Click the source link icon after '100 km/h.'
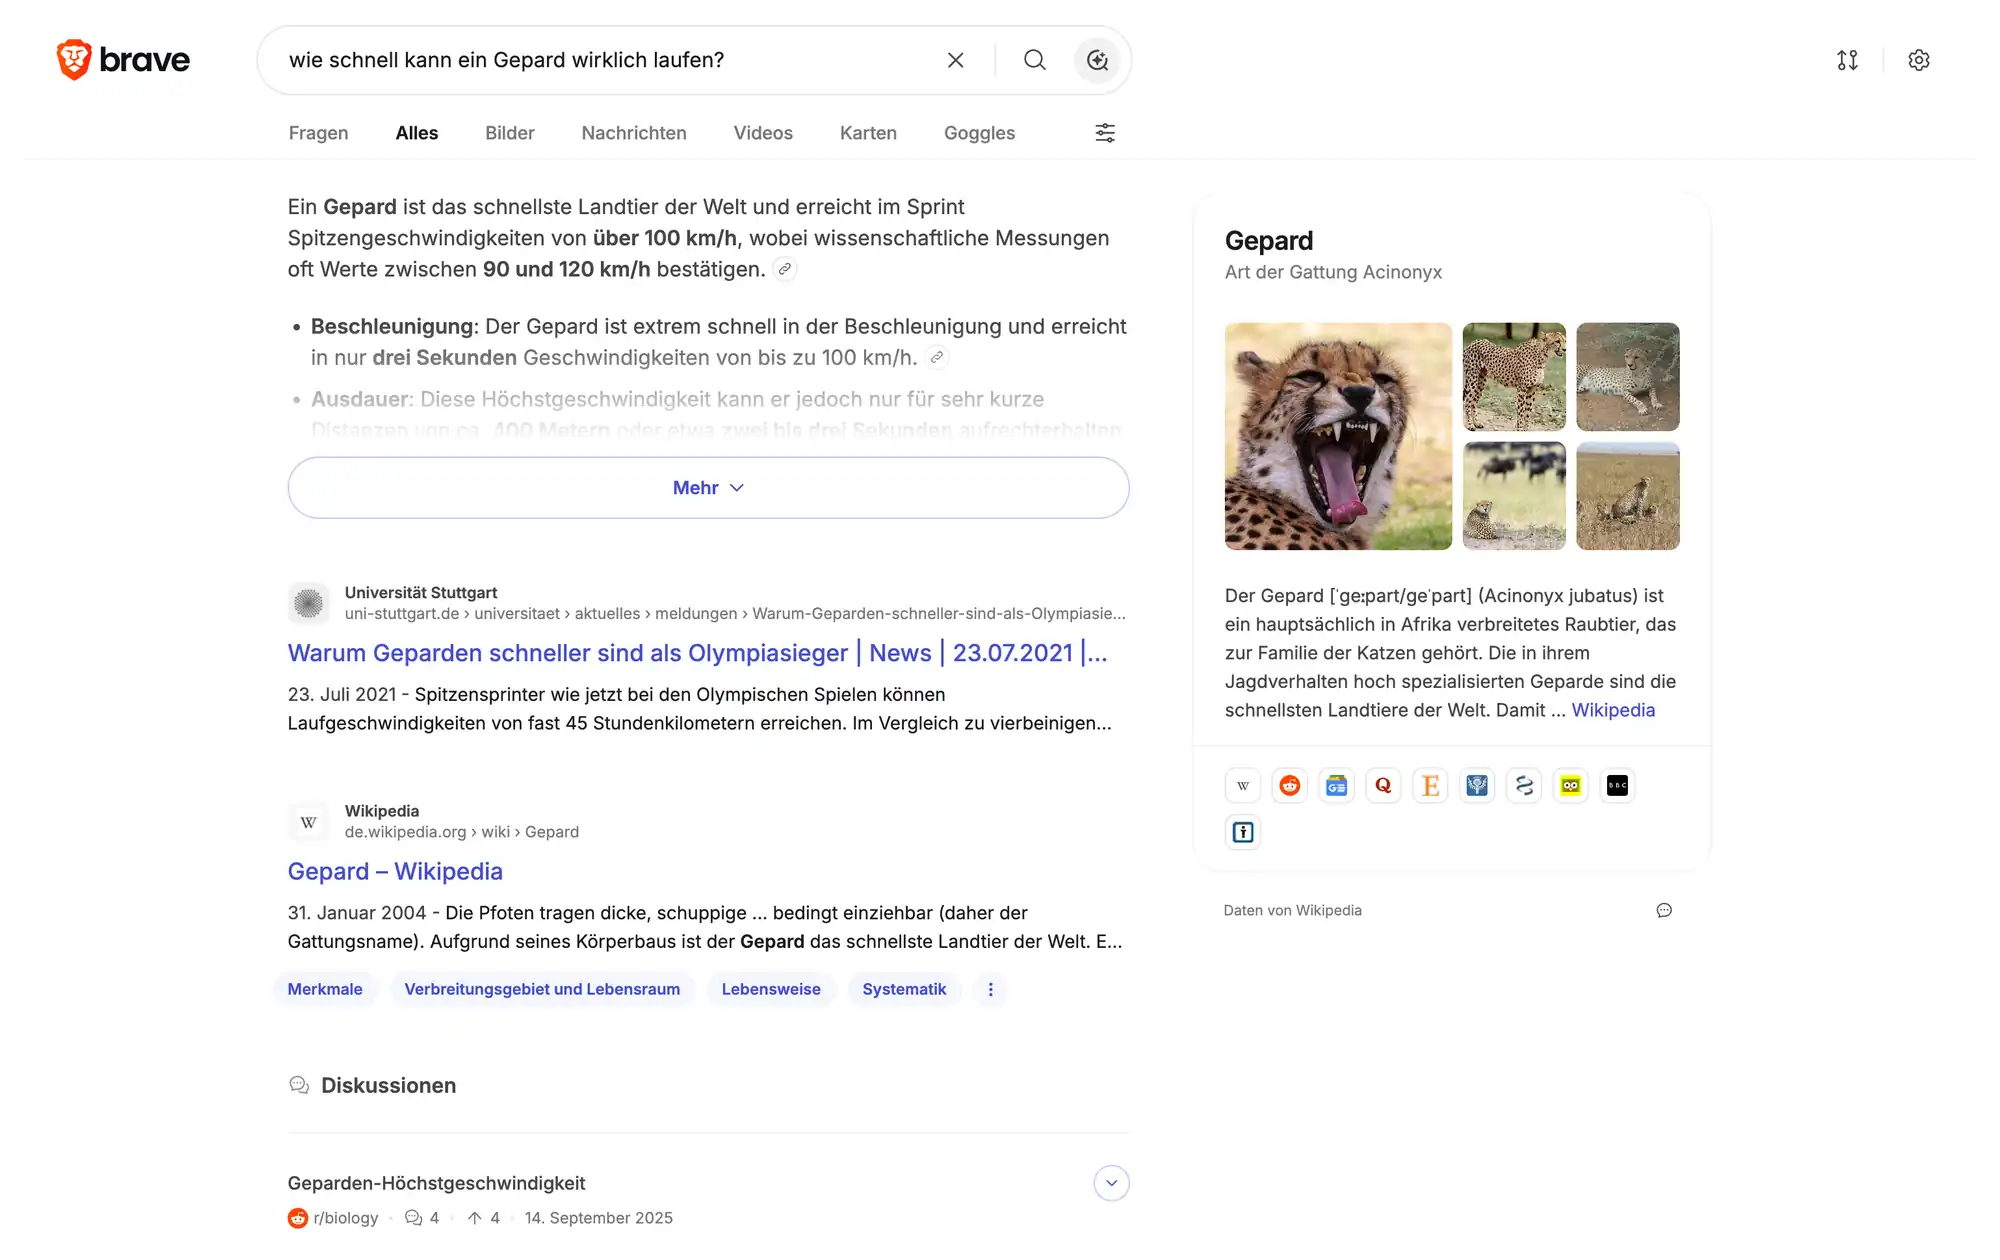This screenshot has height=1260, width=2000. click(x=937, y=357)
